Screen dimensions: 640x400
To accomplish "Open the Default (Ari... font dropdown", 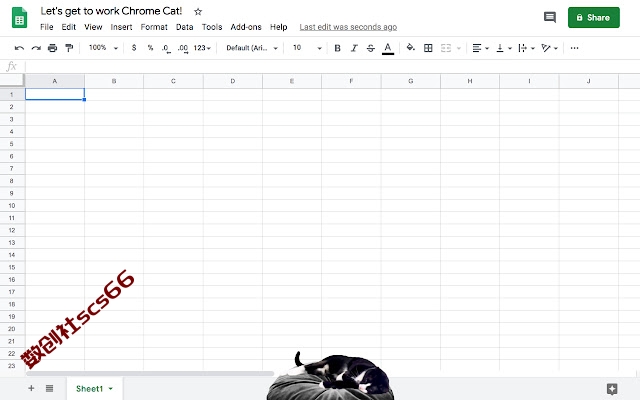I will coord(252,48).
